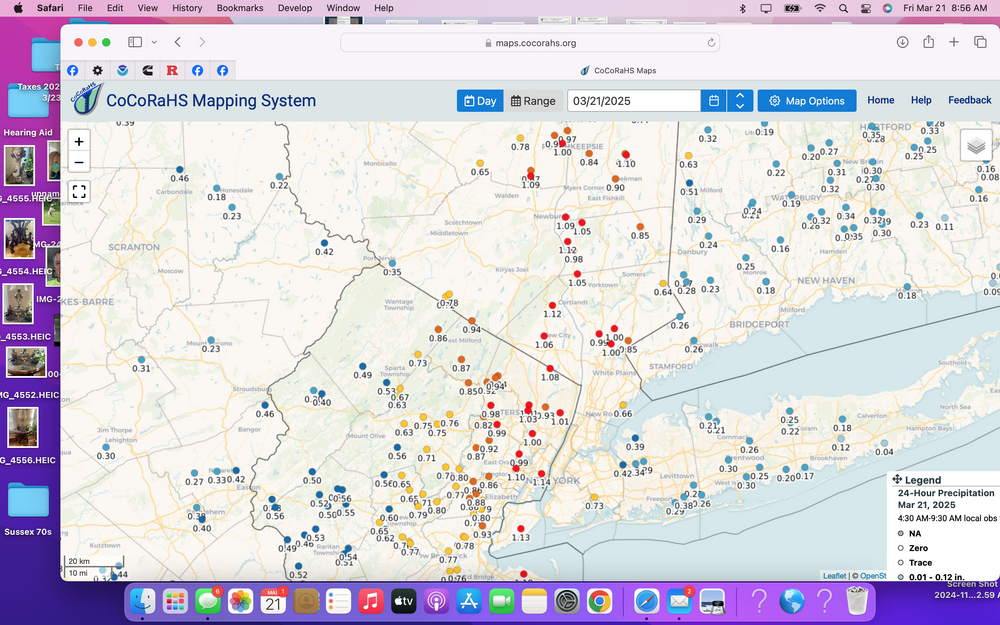The image size is (1000, 625).
Task: Reload the maps.cocorahs.org page
Action: (710, 43)
